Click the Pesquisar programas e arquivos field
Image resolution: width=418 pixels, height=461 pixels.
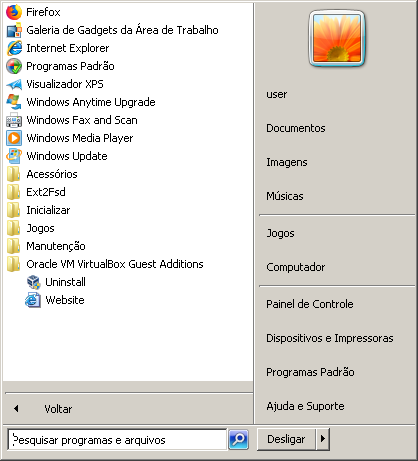(x=117, y=440)
